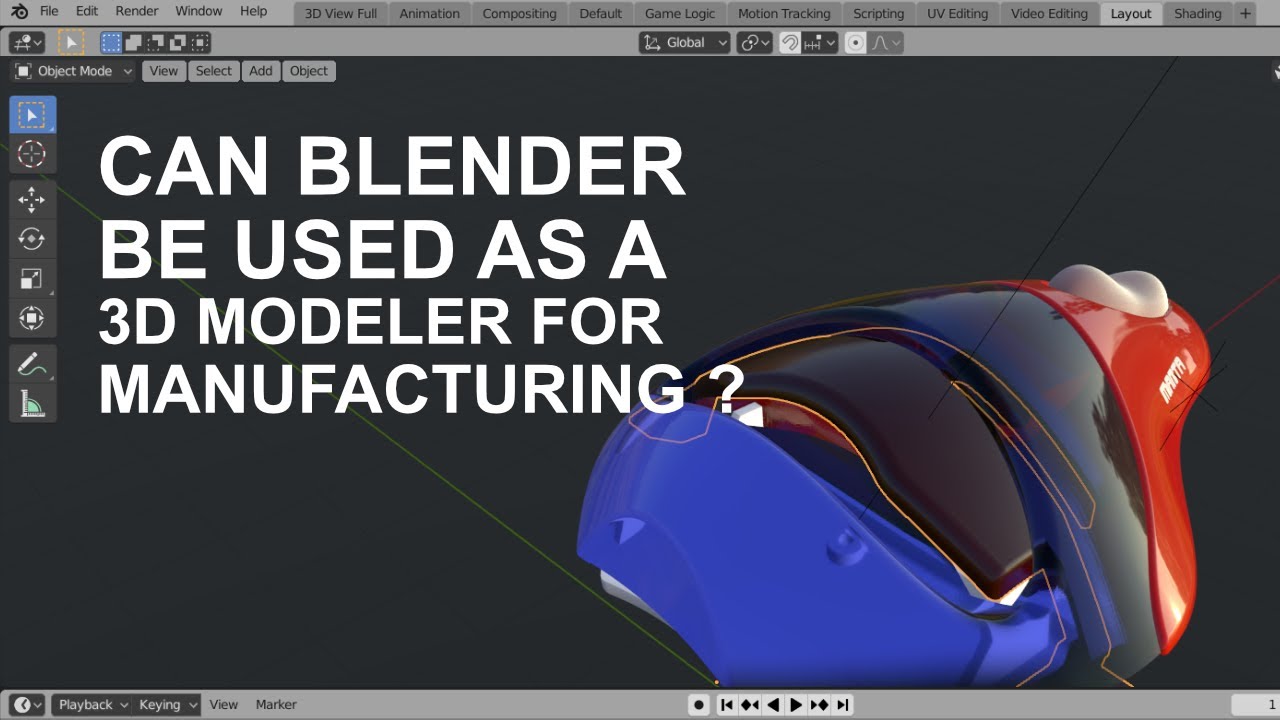The width and height of the screenshot is (1280, 720).
Task: Set selection mode to Extend
Action: point(133,43)
